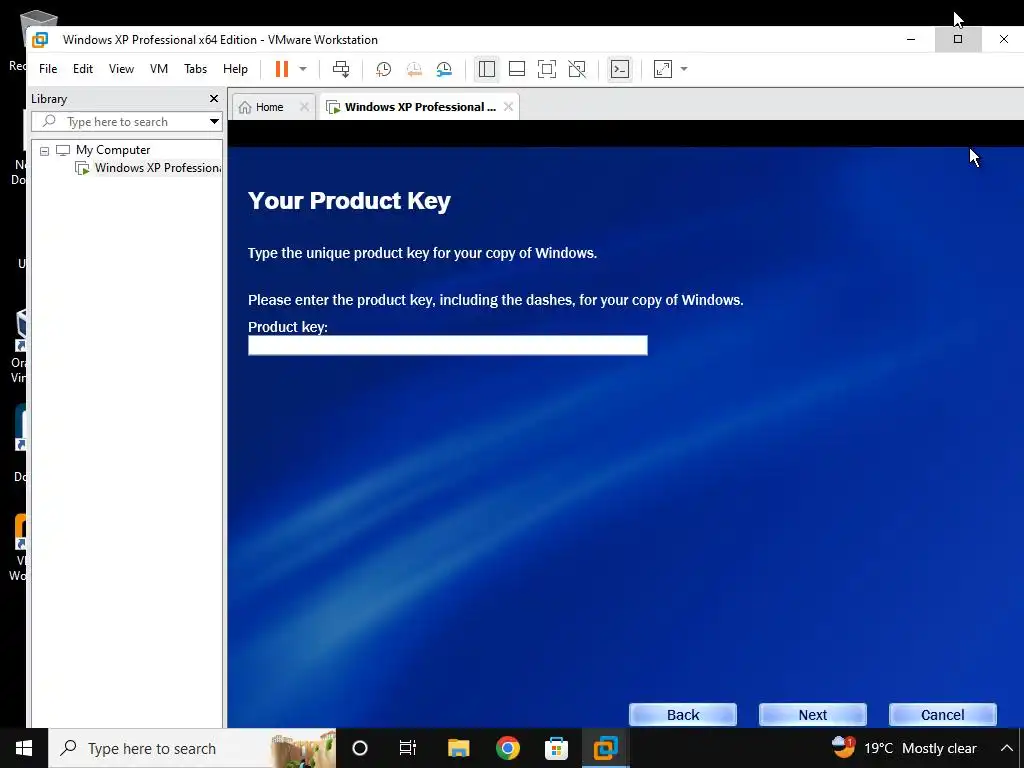Open the Tabs menu

195,69
